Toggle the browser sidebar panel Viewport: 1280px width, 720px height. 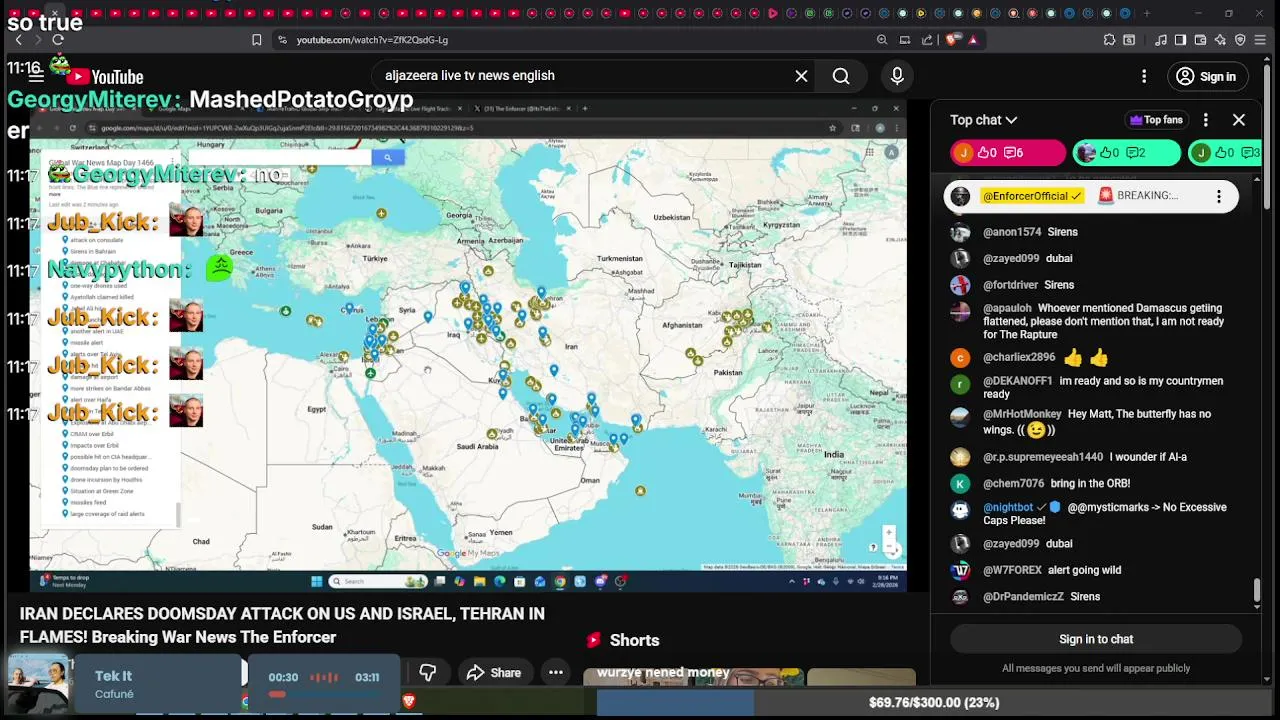click(x=1181, y=40)
